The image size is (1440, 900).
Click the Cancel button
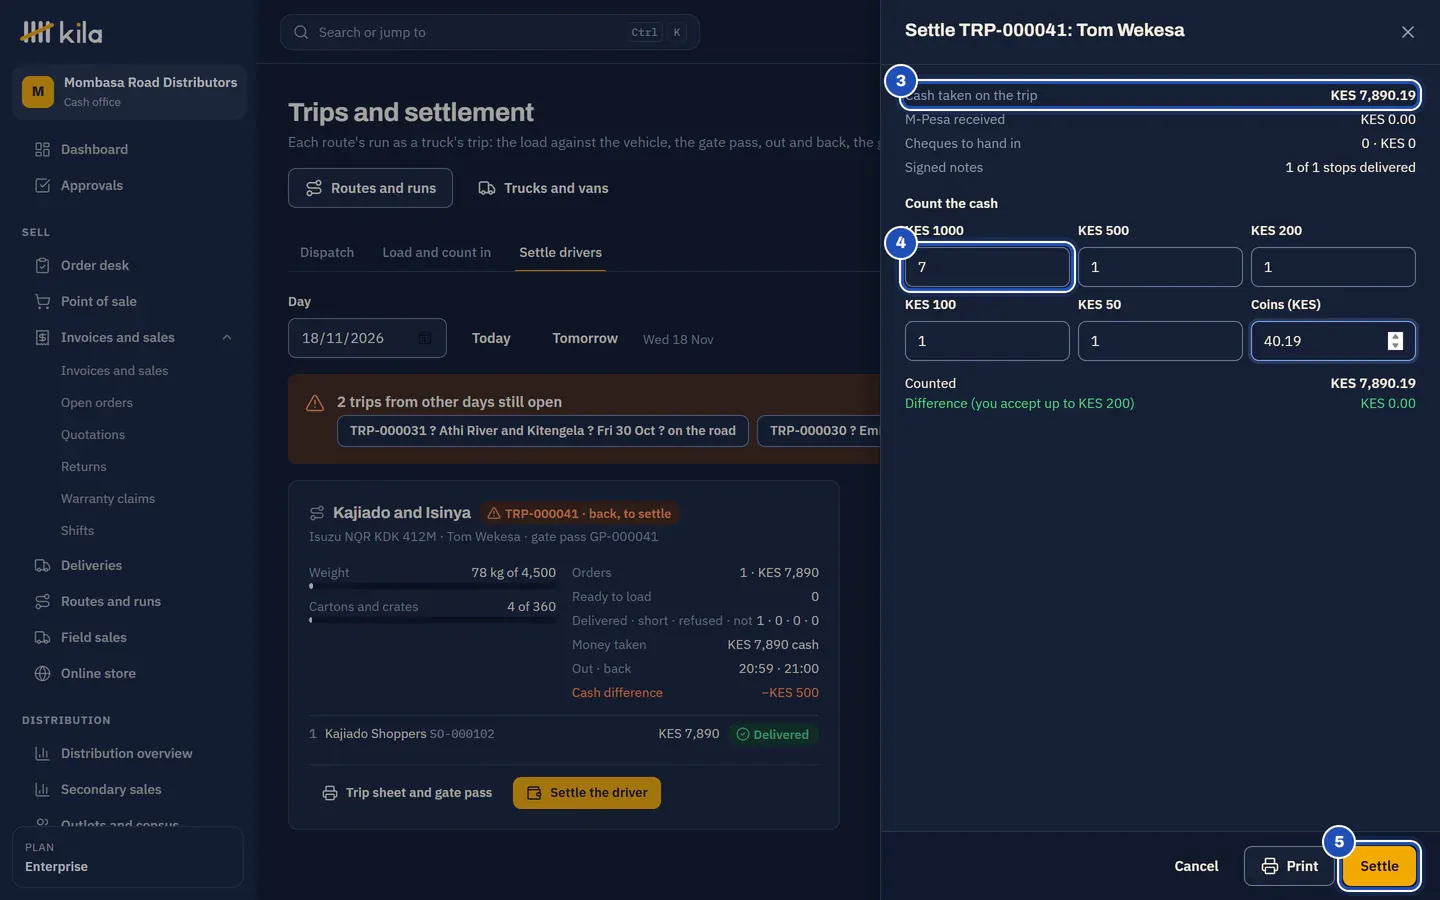click(x=1196, y=866)
